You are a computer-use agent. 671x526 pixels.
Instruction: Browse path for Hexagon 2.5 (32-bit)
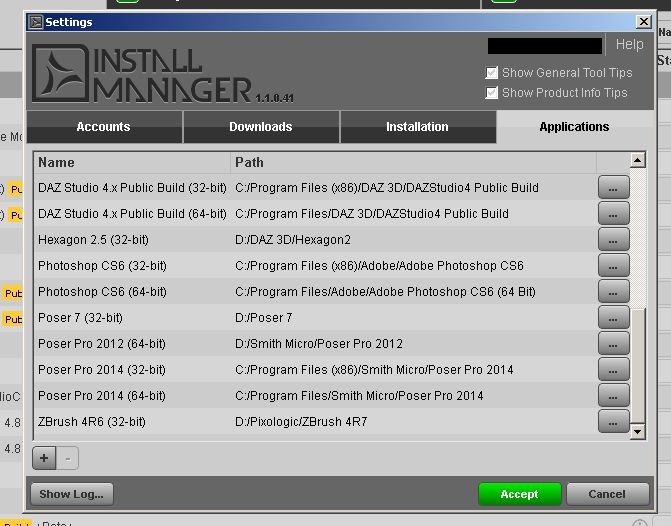tap(614, 240)
